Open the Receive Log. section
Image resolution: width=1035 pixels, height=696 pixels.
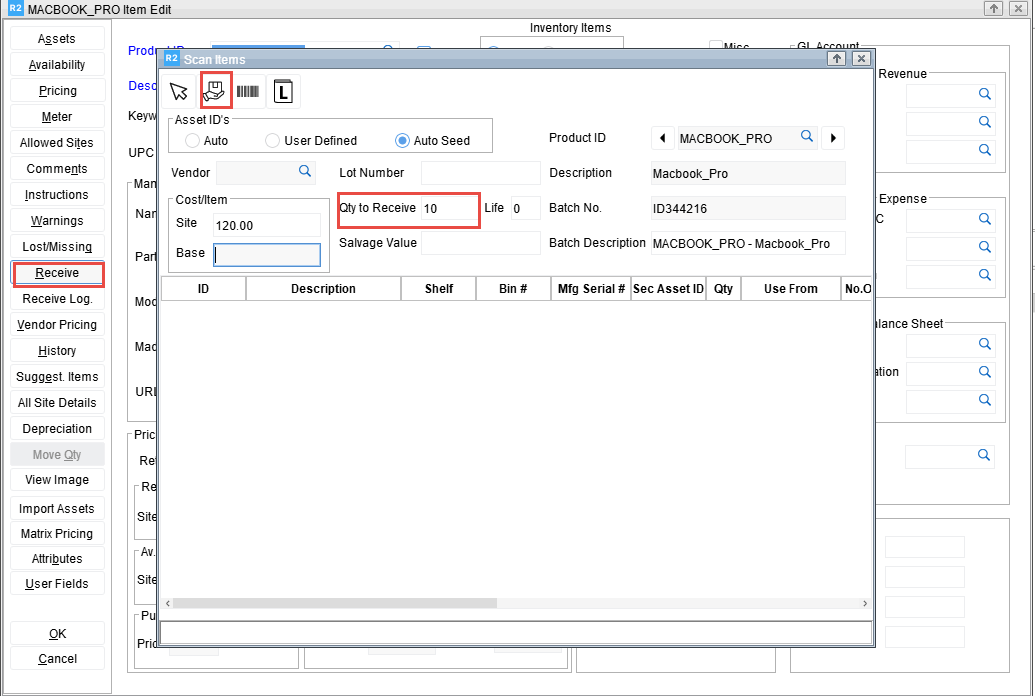pyautogui.click(x=57, y=299)
